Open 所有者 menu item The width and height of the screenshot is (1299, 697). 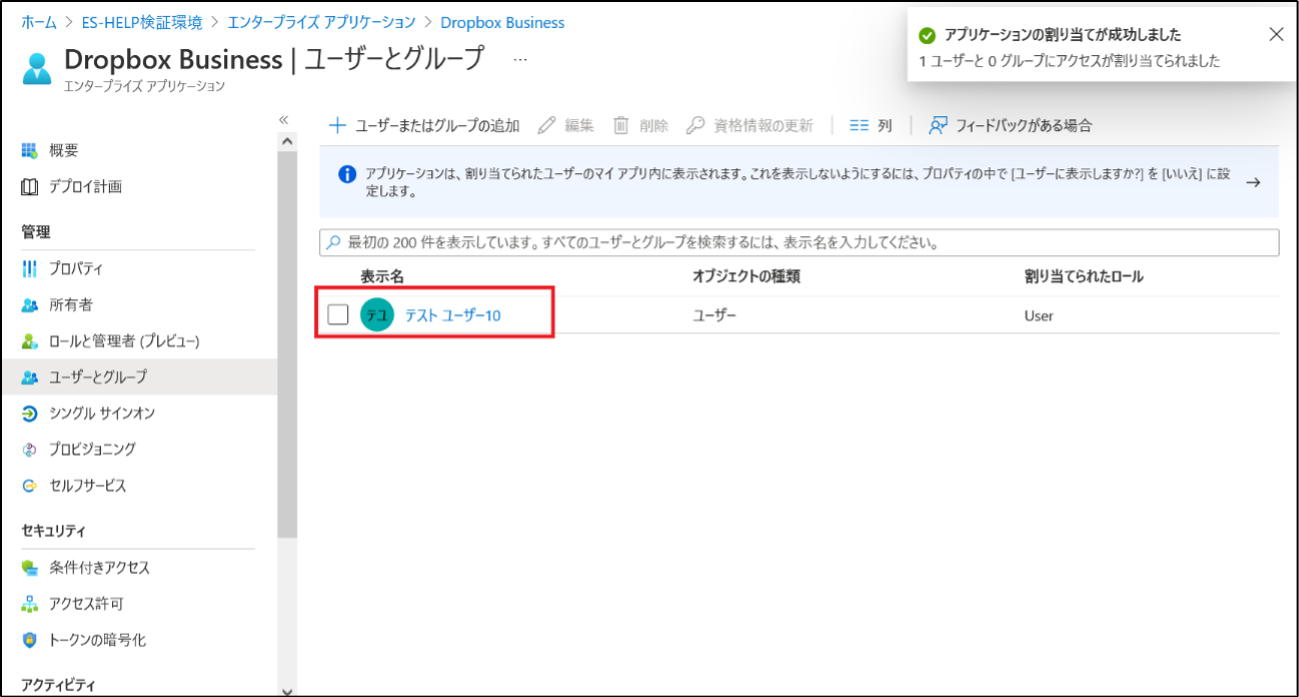(x=71, y=305)
